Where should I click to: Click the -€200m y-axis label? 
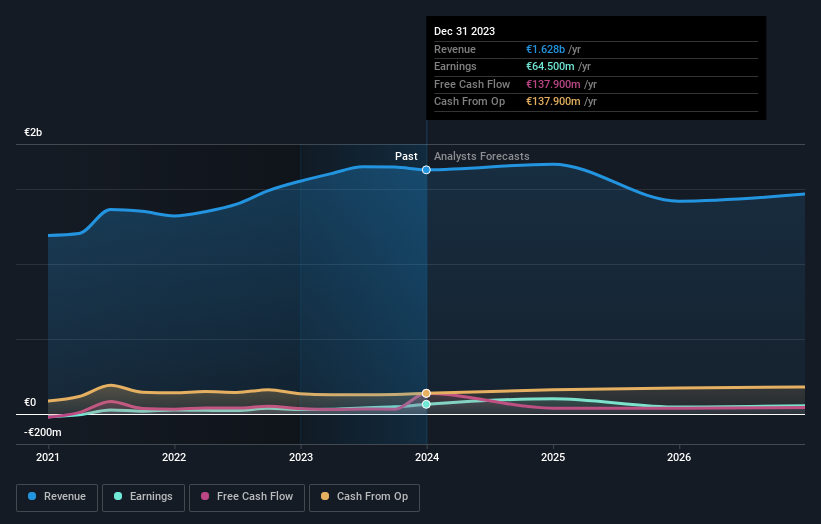pyautogui.click(x=42, y=432)
